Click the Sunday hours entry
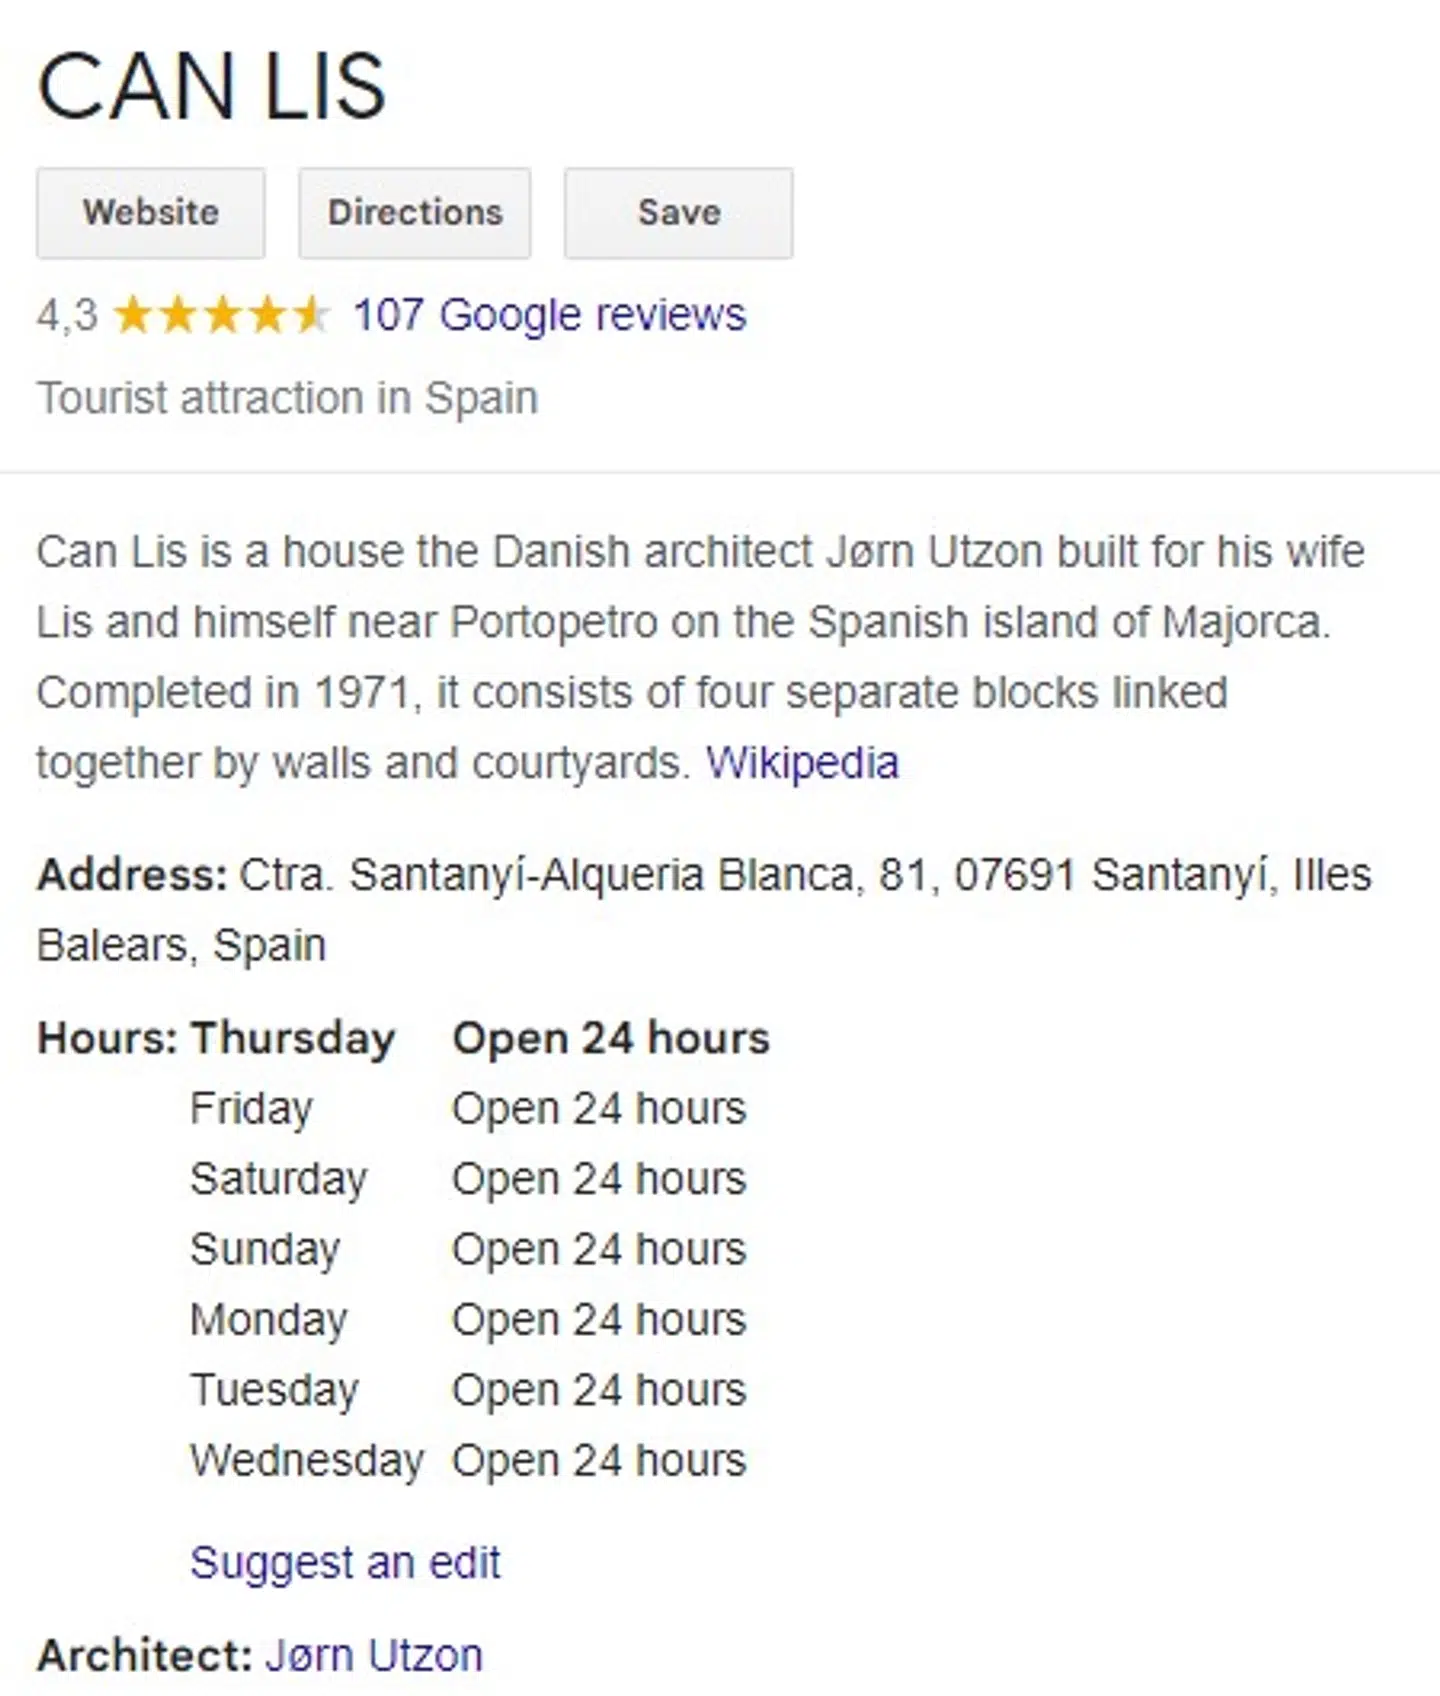 468,1249
